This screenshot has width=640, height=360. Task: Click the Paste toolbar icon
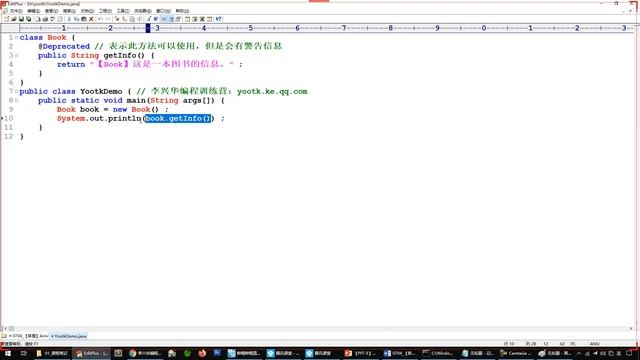[84, 19]
